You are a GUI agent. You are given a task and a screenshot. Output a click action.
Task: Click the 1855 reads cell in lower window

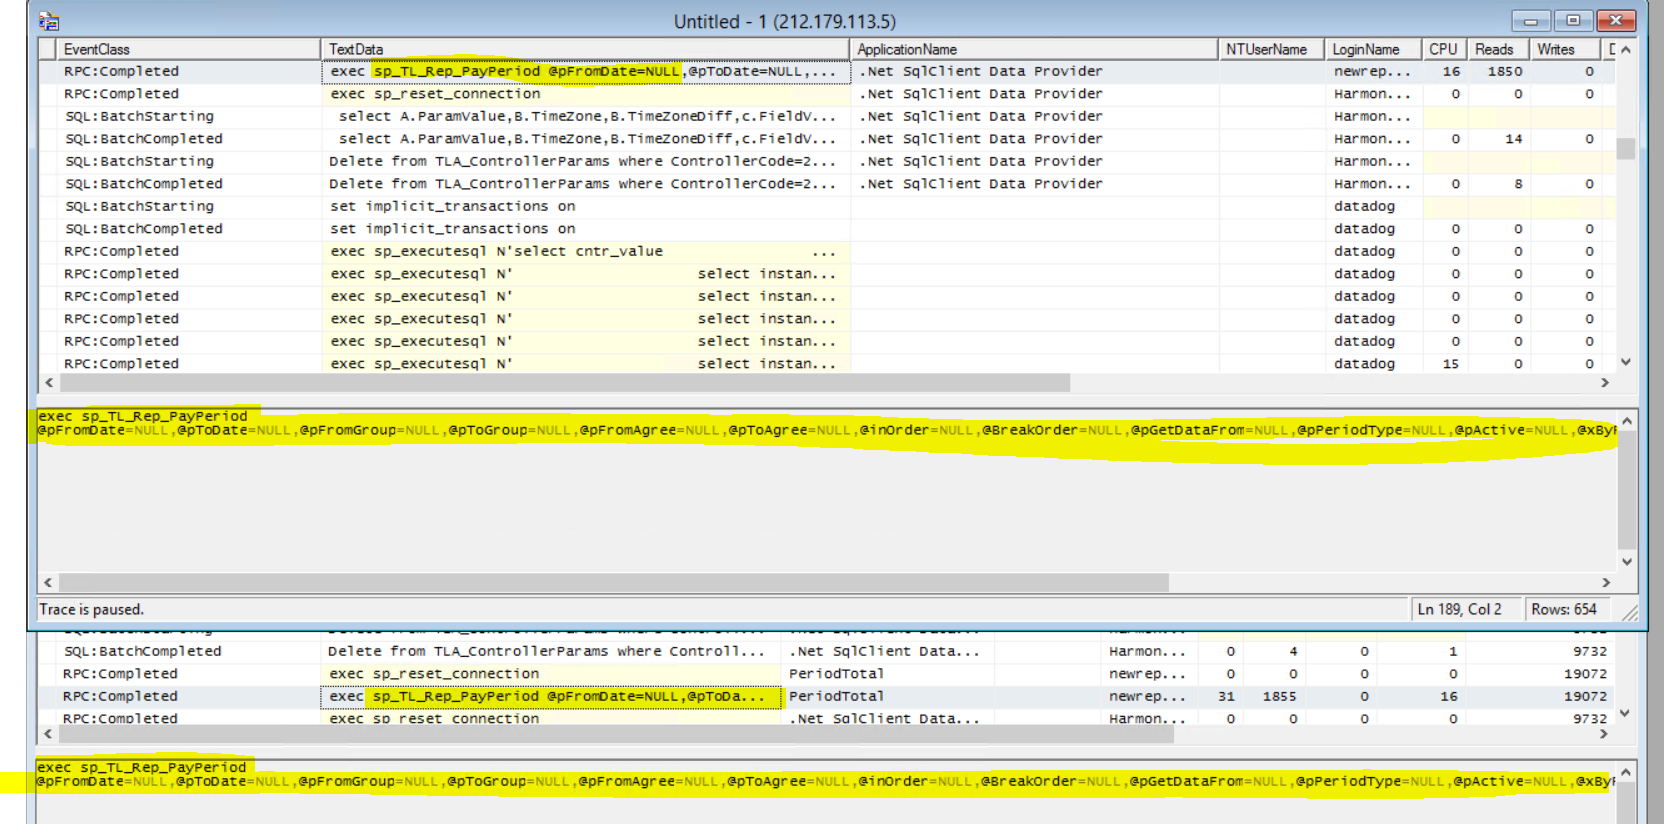pos(1279,696)
